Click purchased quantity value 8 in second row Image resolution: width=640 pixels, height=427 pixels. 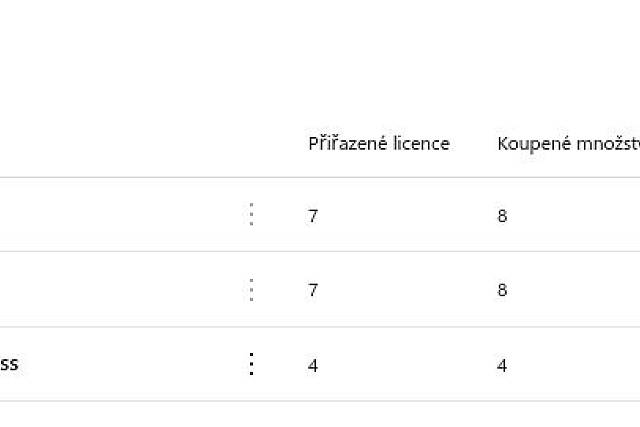click(x=502, y=290)
